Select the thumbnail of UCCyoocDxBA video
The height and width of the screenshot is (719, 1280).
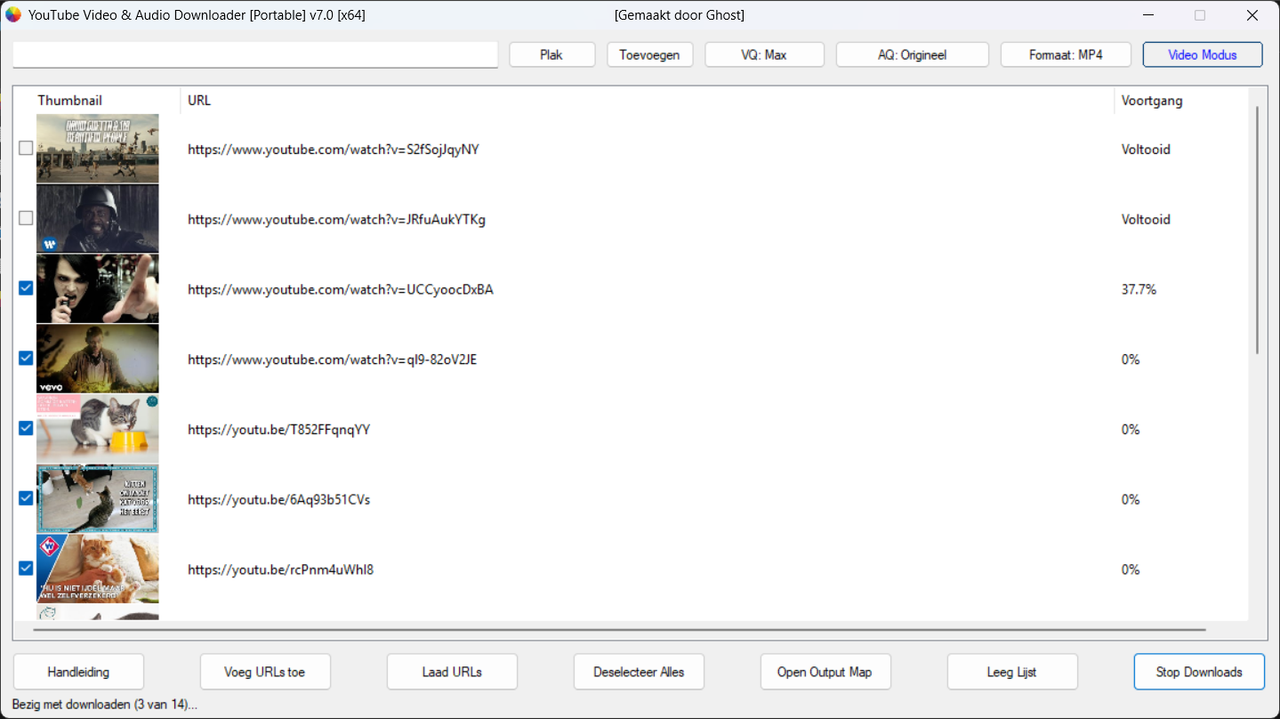(x=97, y=289)
